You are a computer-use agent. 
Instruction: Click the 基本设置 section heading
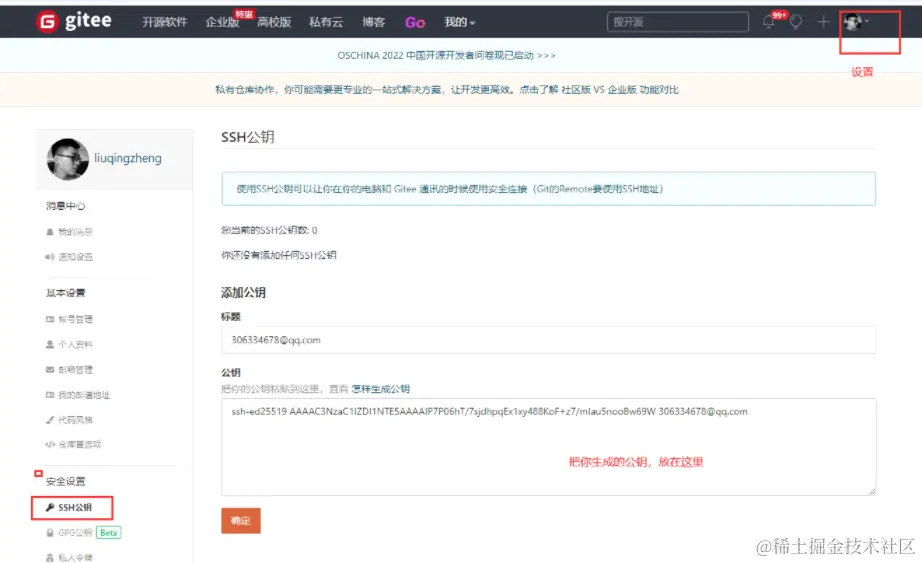tap(66, 293)
